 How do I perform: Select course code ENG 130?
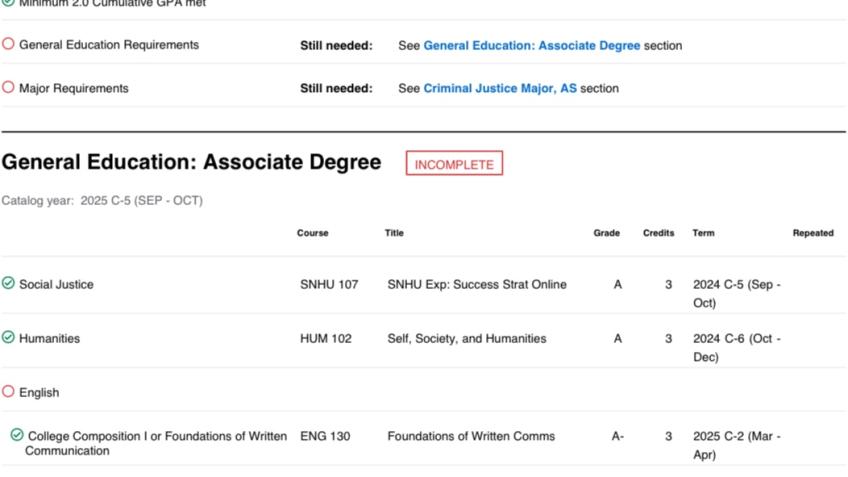pyautogui.click(x=325, y=436)
